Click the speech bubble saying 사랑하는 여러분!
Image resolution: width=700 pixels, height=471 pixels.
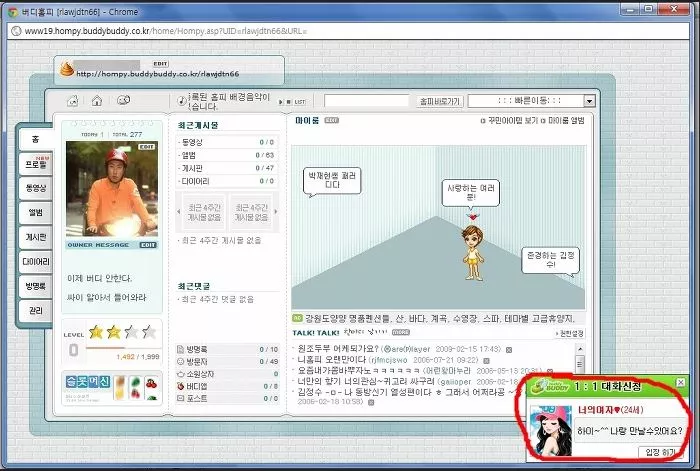click(471, 193)
